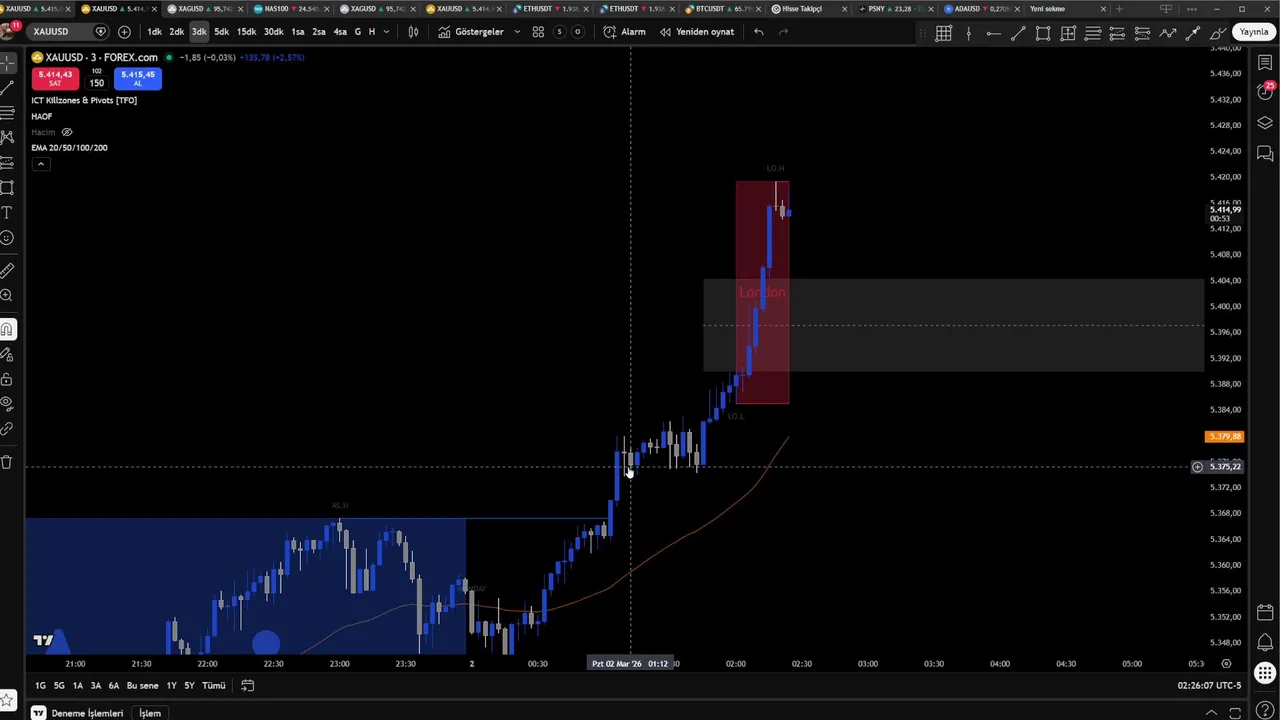Set range to 1G
Image resolution: width=1280 pixels, height=720 pixels.
pos(40,686)
